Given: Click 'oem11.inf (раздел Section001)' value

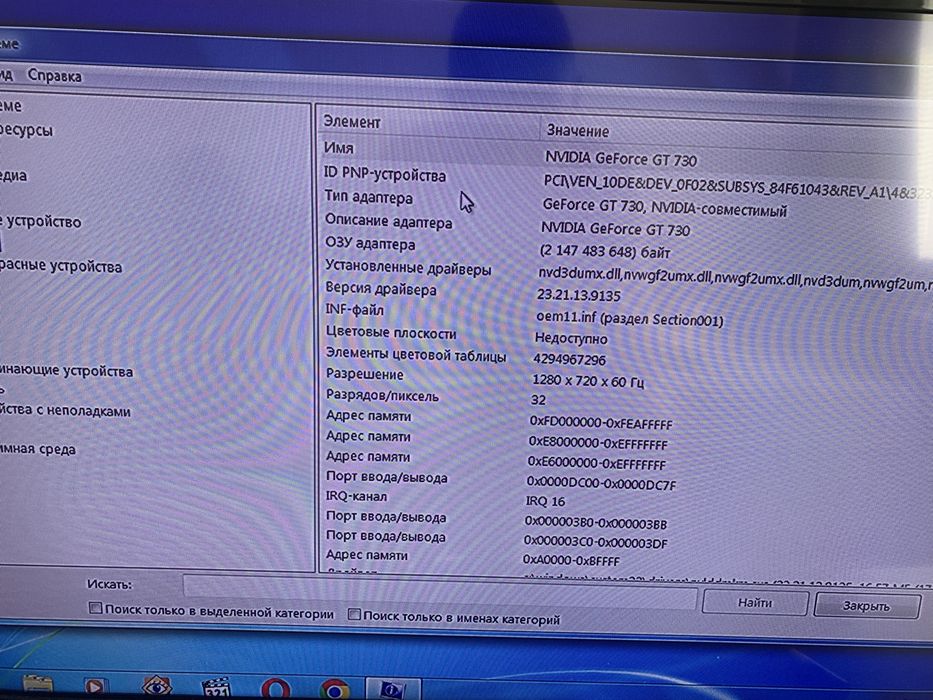Looking at the screenshot, I should 629,318.
